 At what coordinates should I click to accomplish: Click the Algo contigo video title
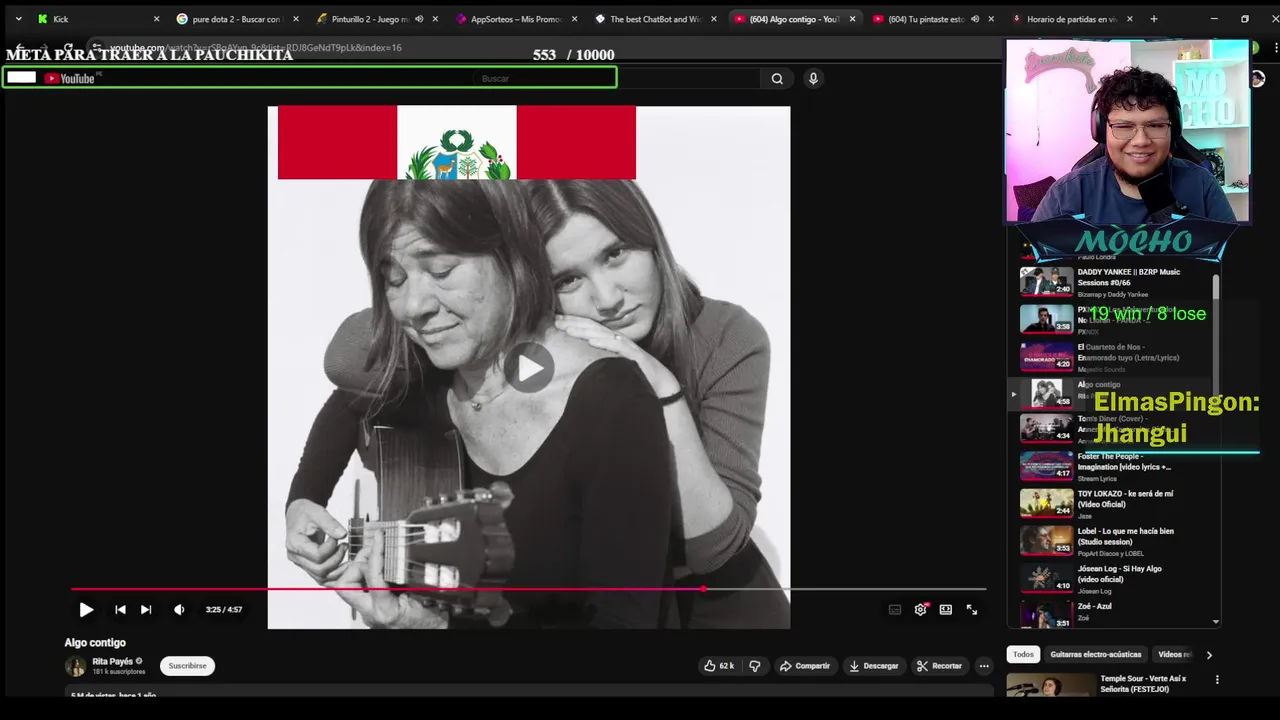[95, 643]
